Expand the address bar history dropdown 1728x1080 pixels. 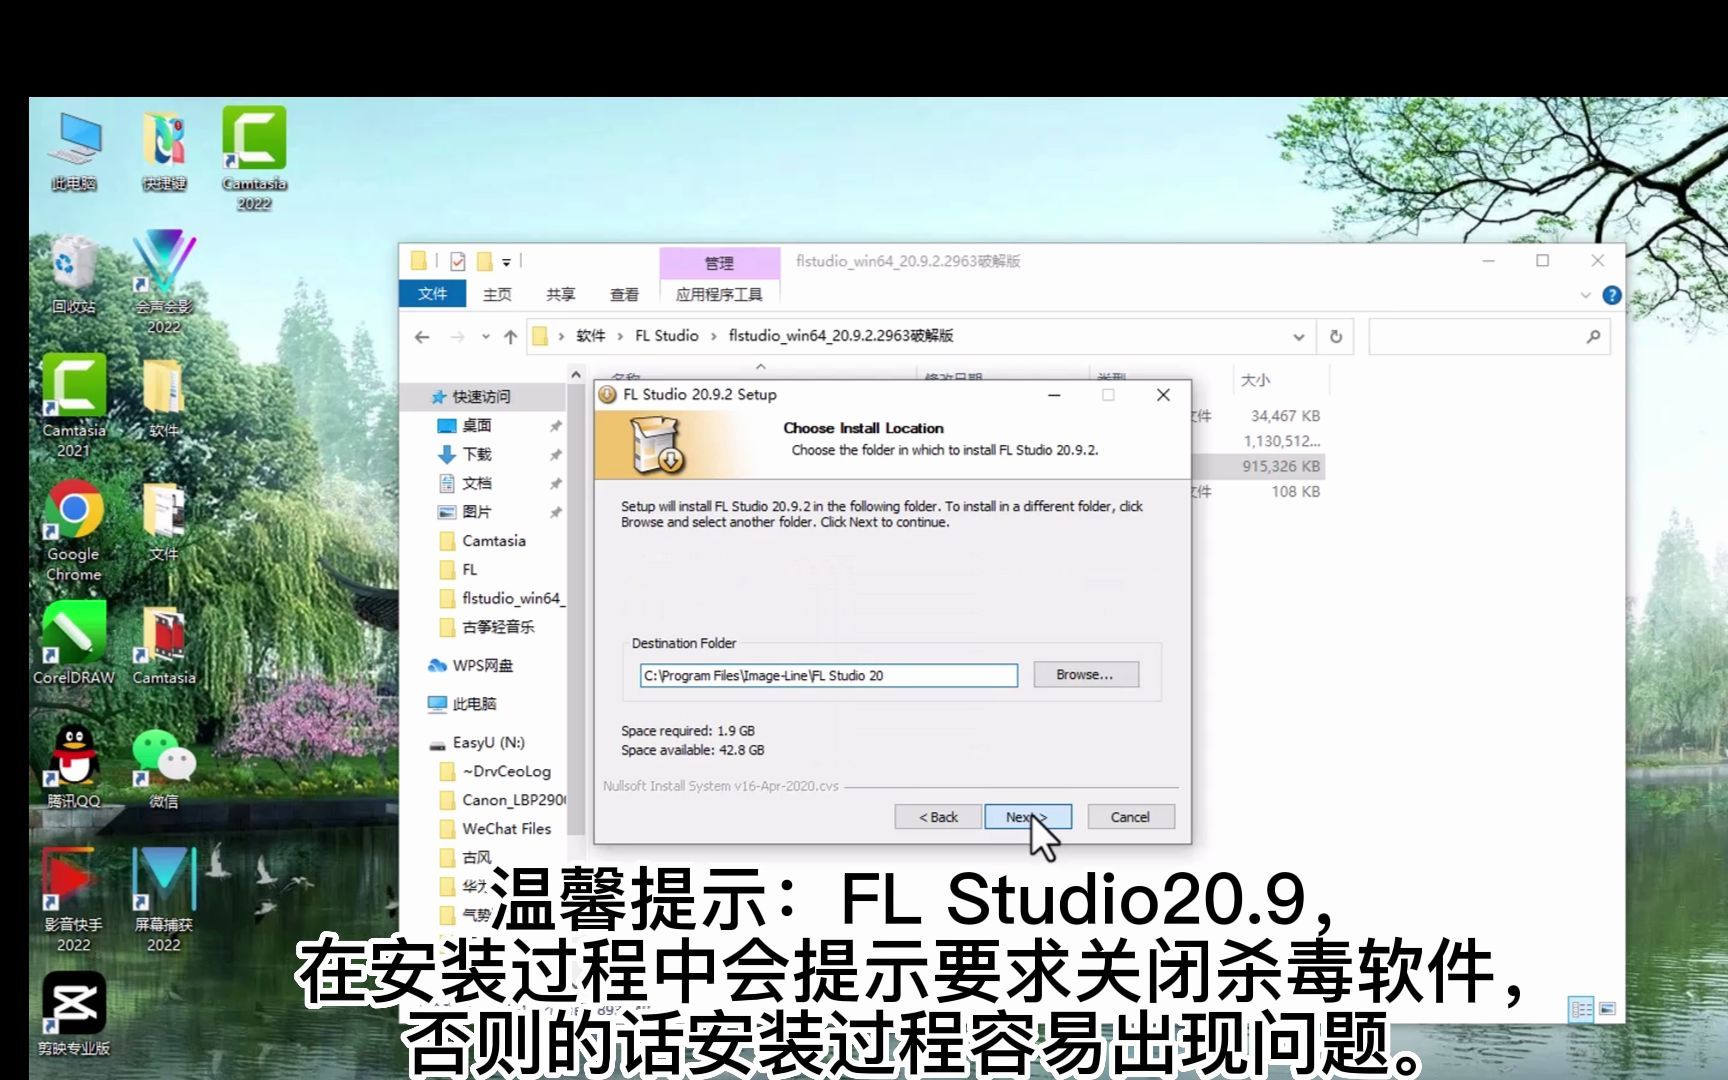(x=1298, y=337)
